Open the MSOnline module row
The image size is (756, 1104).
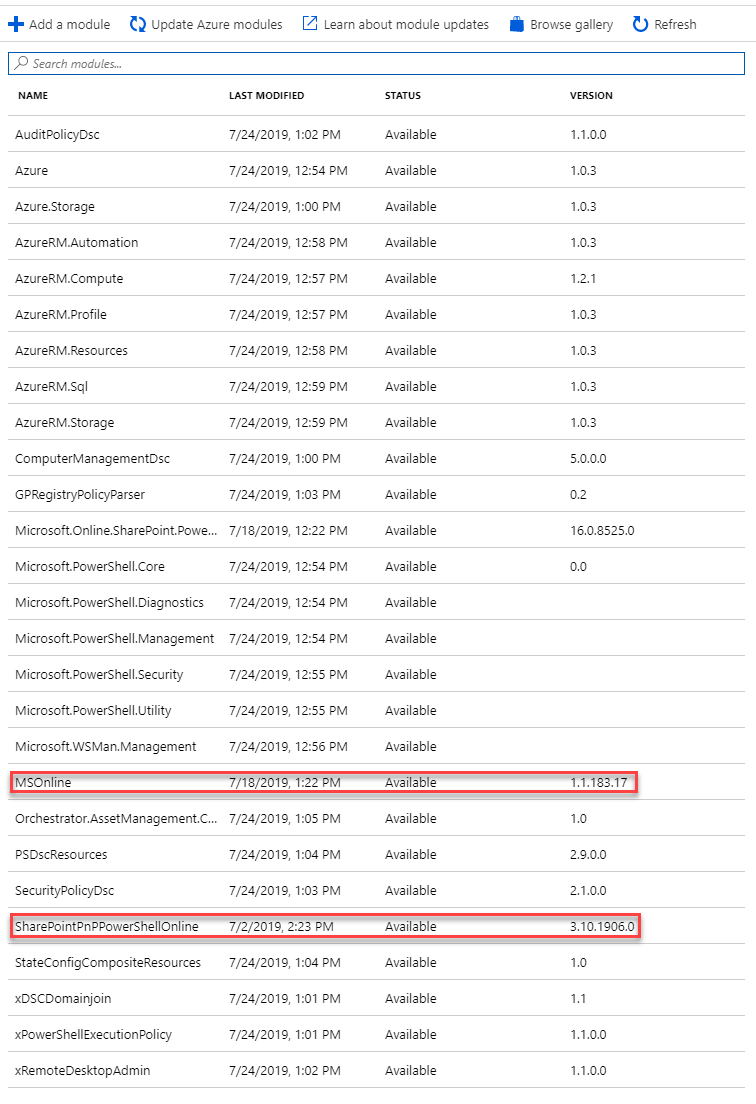point(377,782)
